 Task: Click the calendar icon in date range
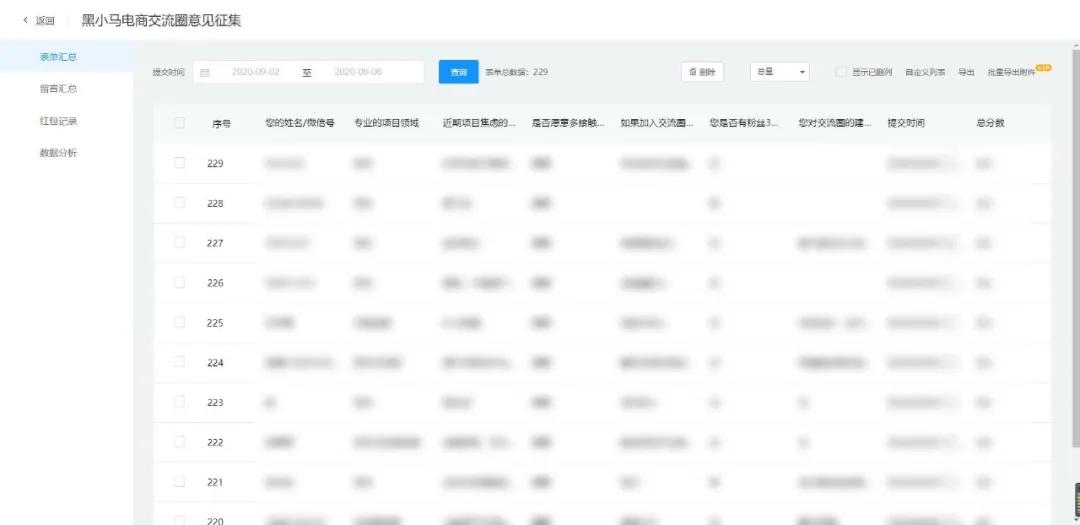pyautogui.click(x=205, y=73)
